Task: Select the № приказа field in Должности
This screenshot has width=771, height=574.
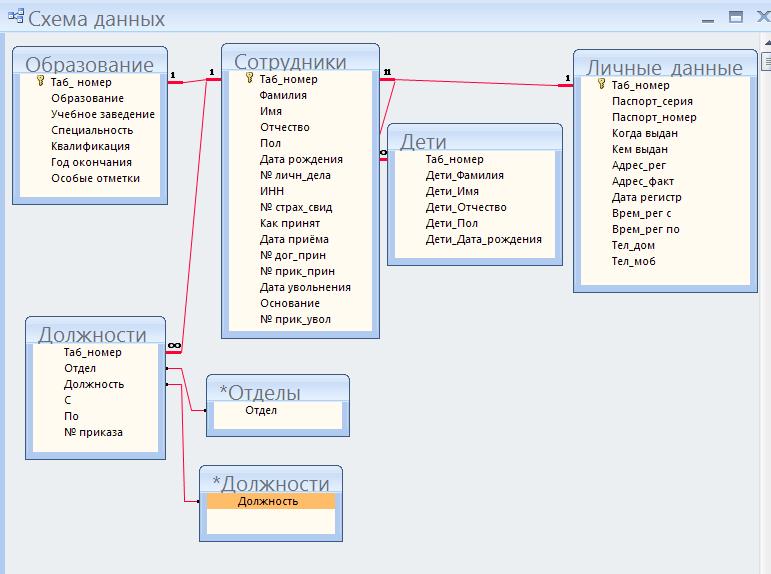Action: 95,432
